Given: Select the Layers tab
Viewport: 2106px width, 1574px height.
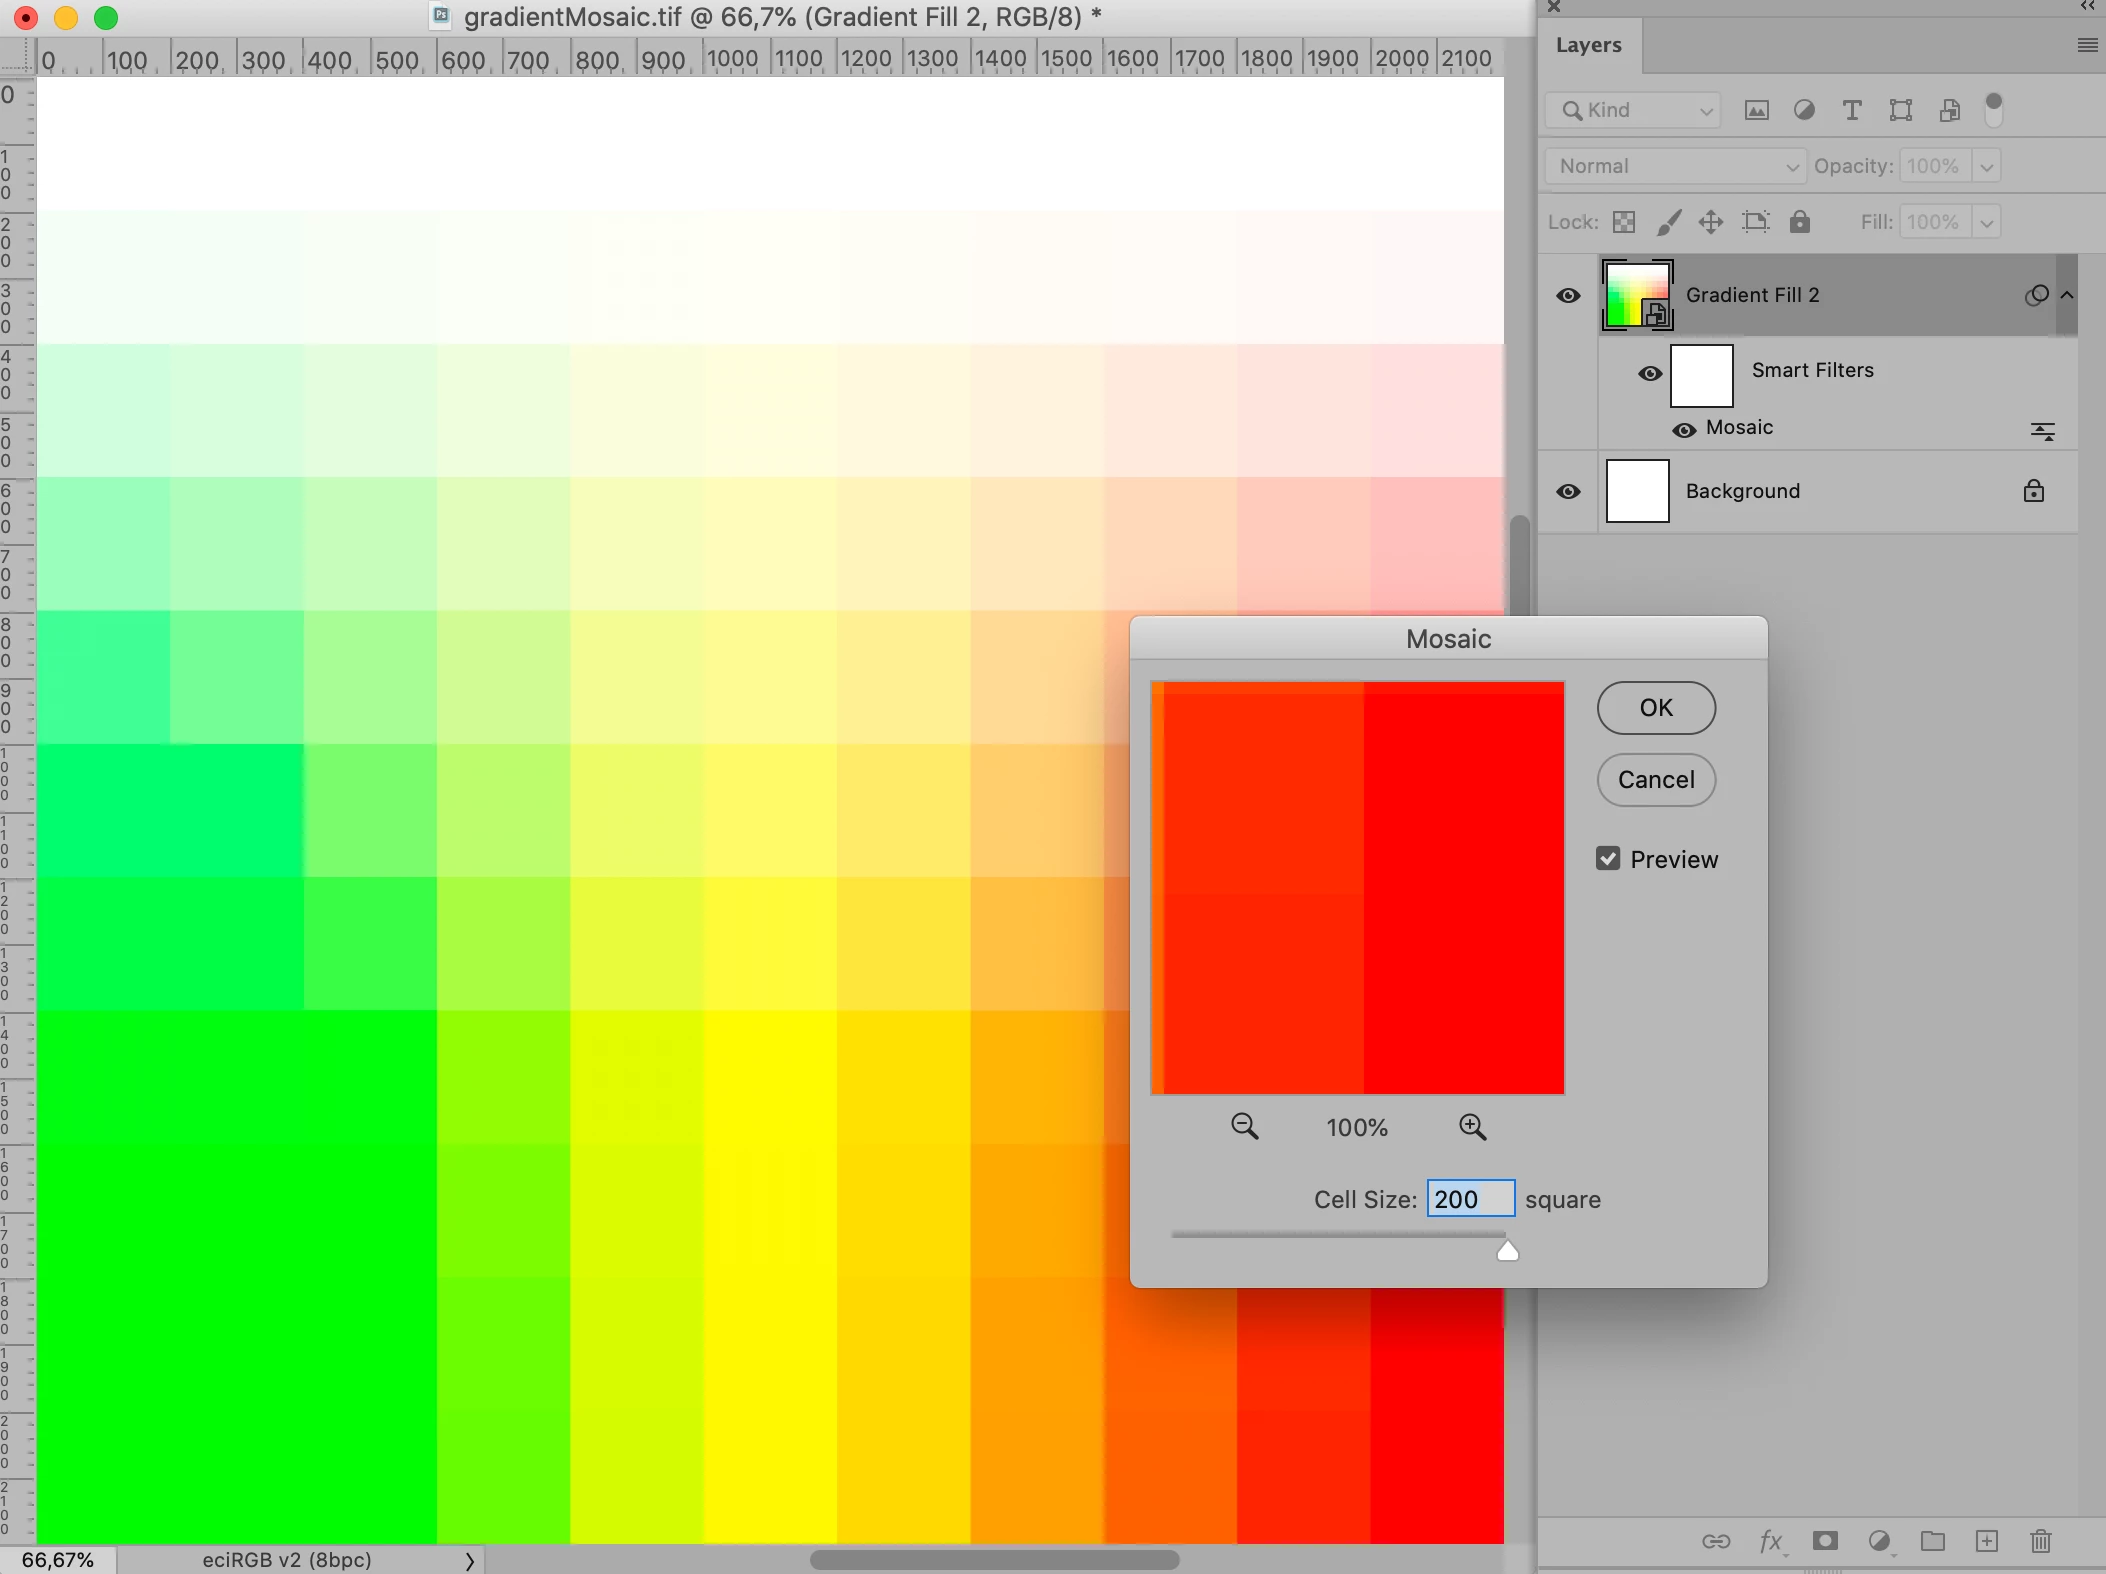Looking at the screenshot, I should tap(1588, 45).
